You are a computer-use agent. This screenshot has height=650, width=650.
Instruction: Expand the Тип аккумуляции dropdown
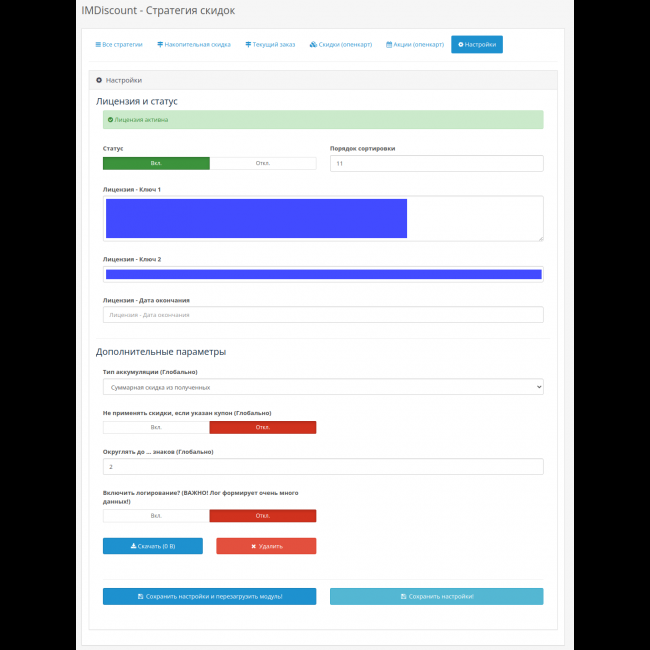click(x=323, y=386)
